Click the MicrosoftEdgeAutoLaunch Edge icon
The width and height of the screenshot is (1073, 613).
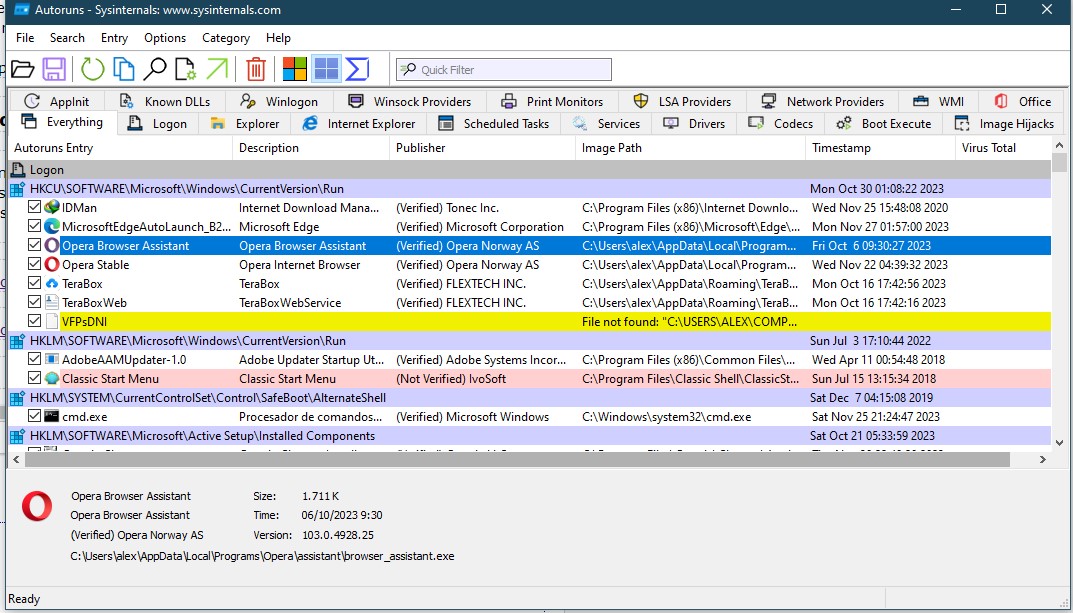point(52,226)
